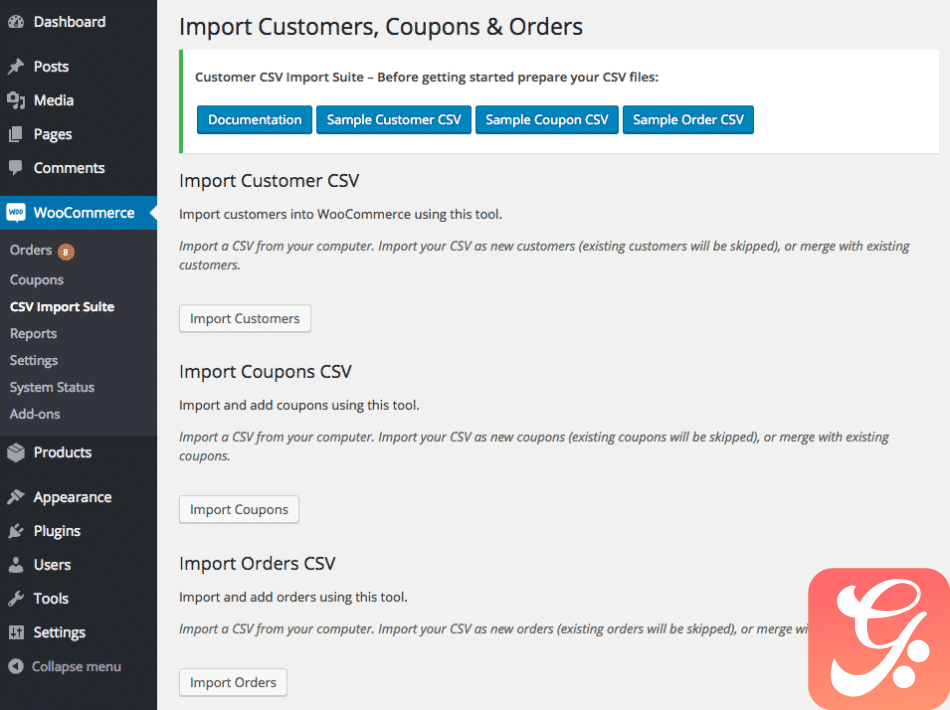Image resolution: width=950 pixels, height=710 pixels.
Task: Open the Coupons submenu item
Action: [36, 280]
